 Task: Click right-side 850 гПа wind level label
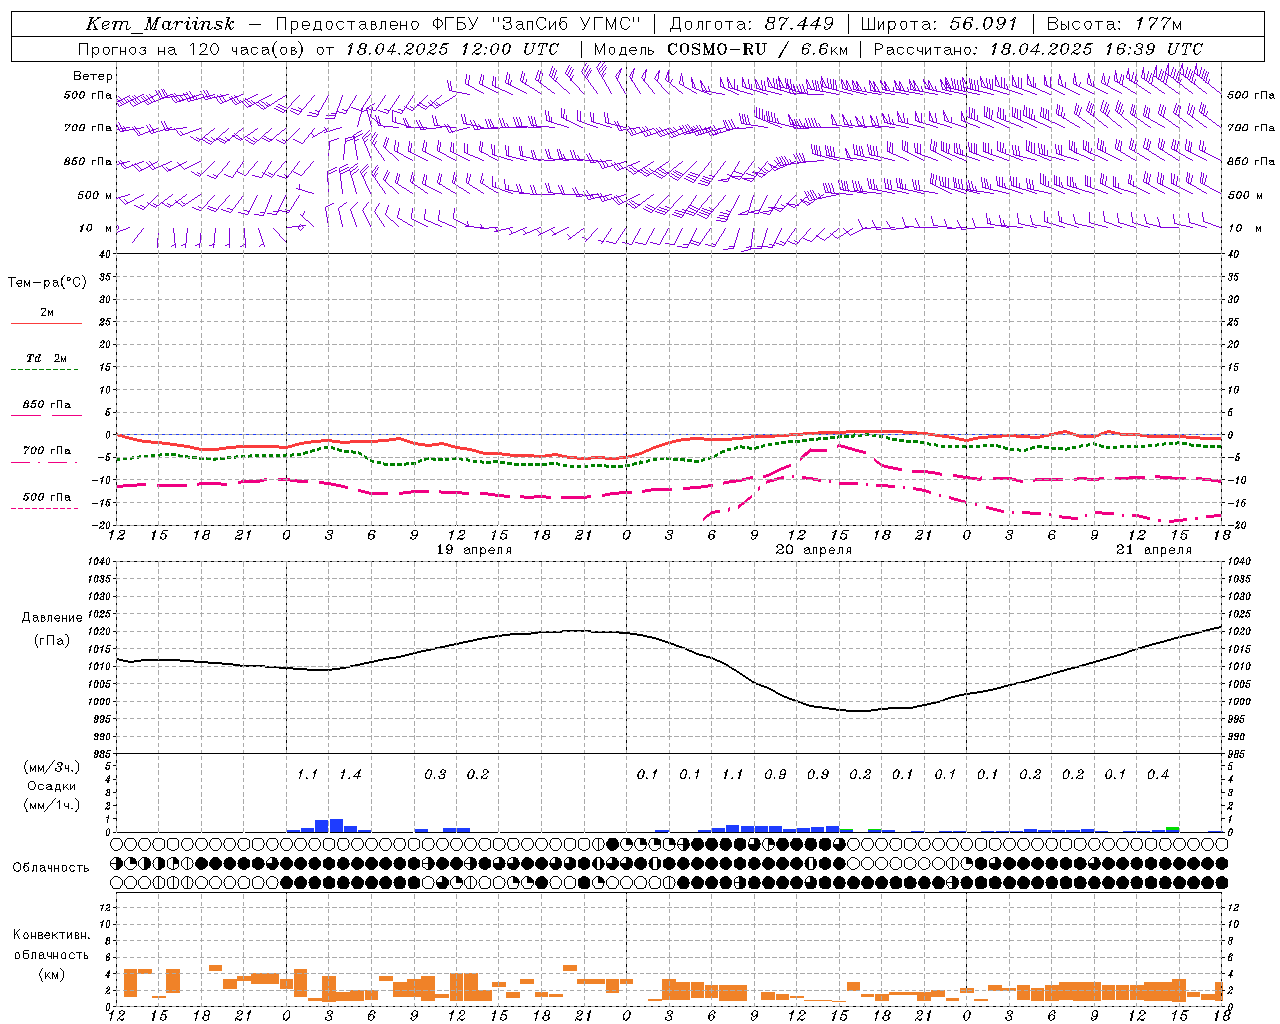pyautogui.click(x=1251, y=161)
